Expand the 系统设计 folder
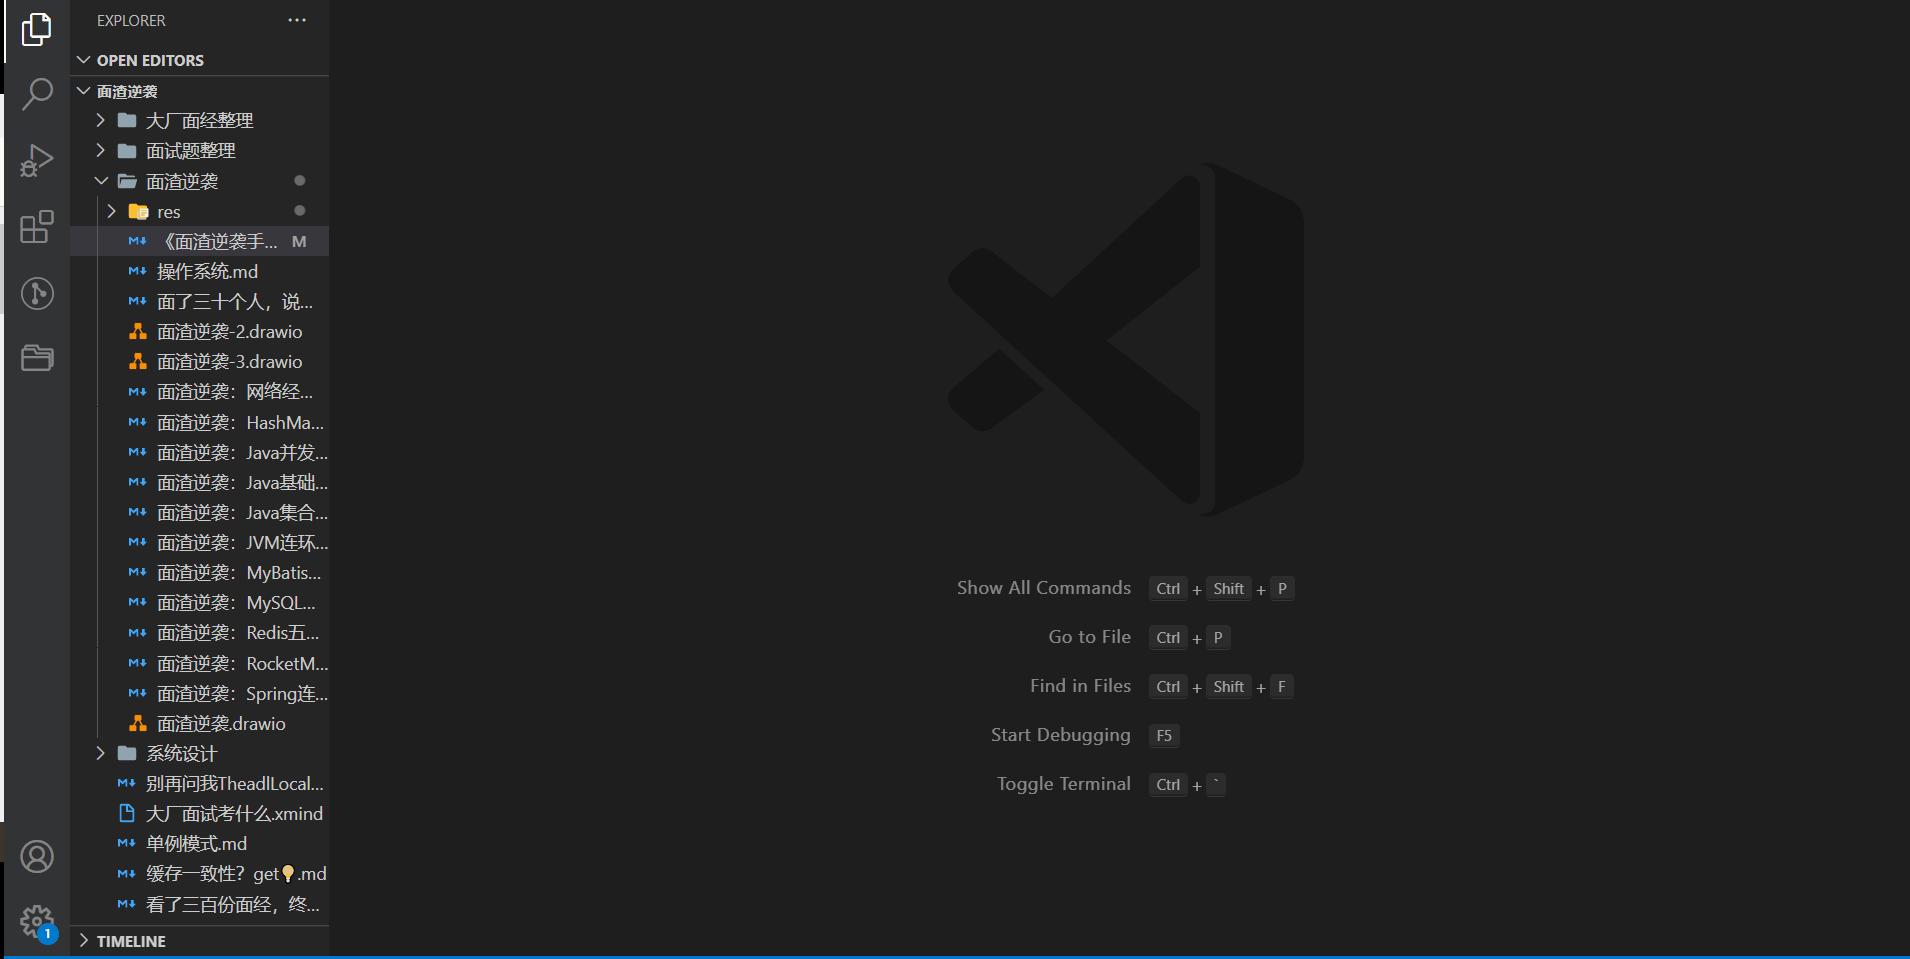The width and height of the screenshot is (1910, 959). tap(100, 753)
